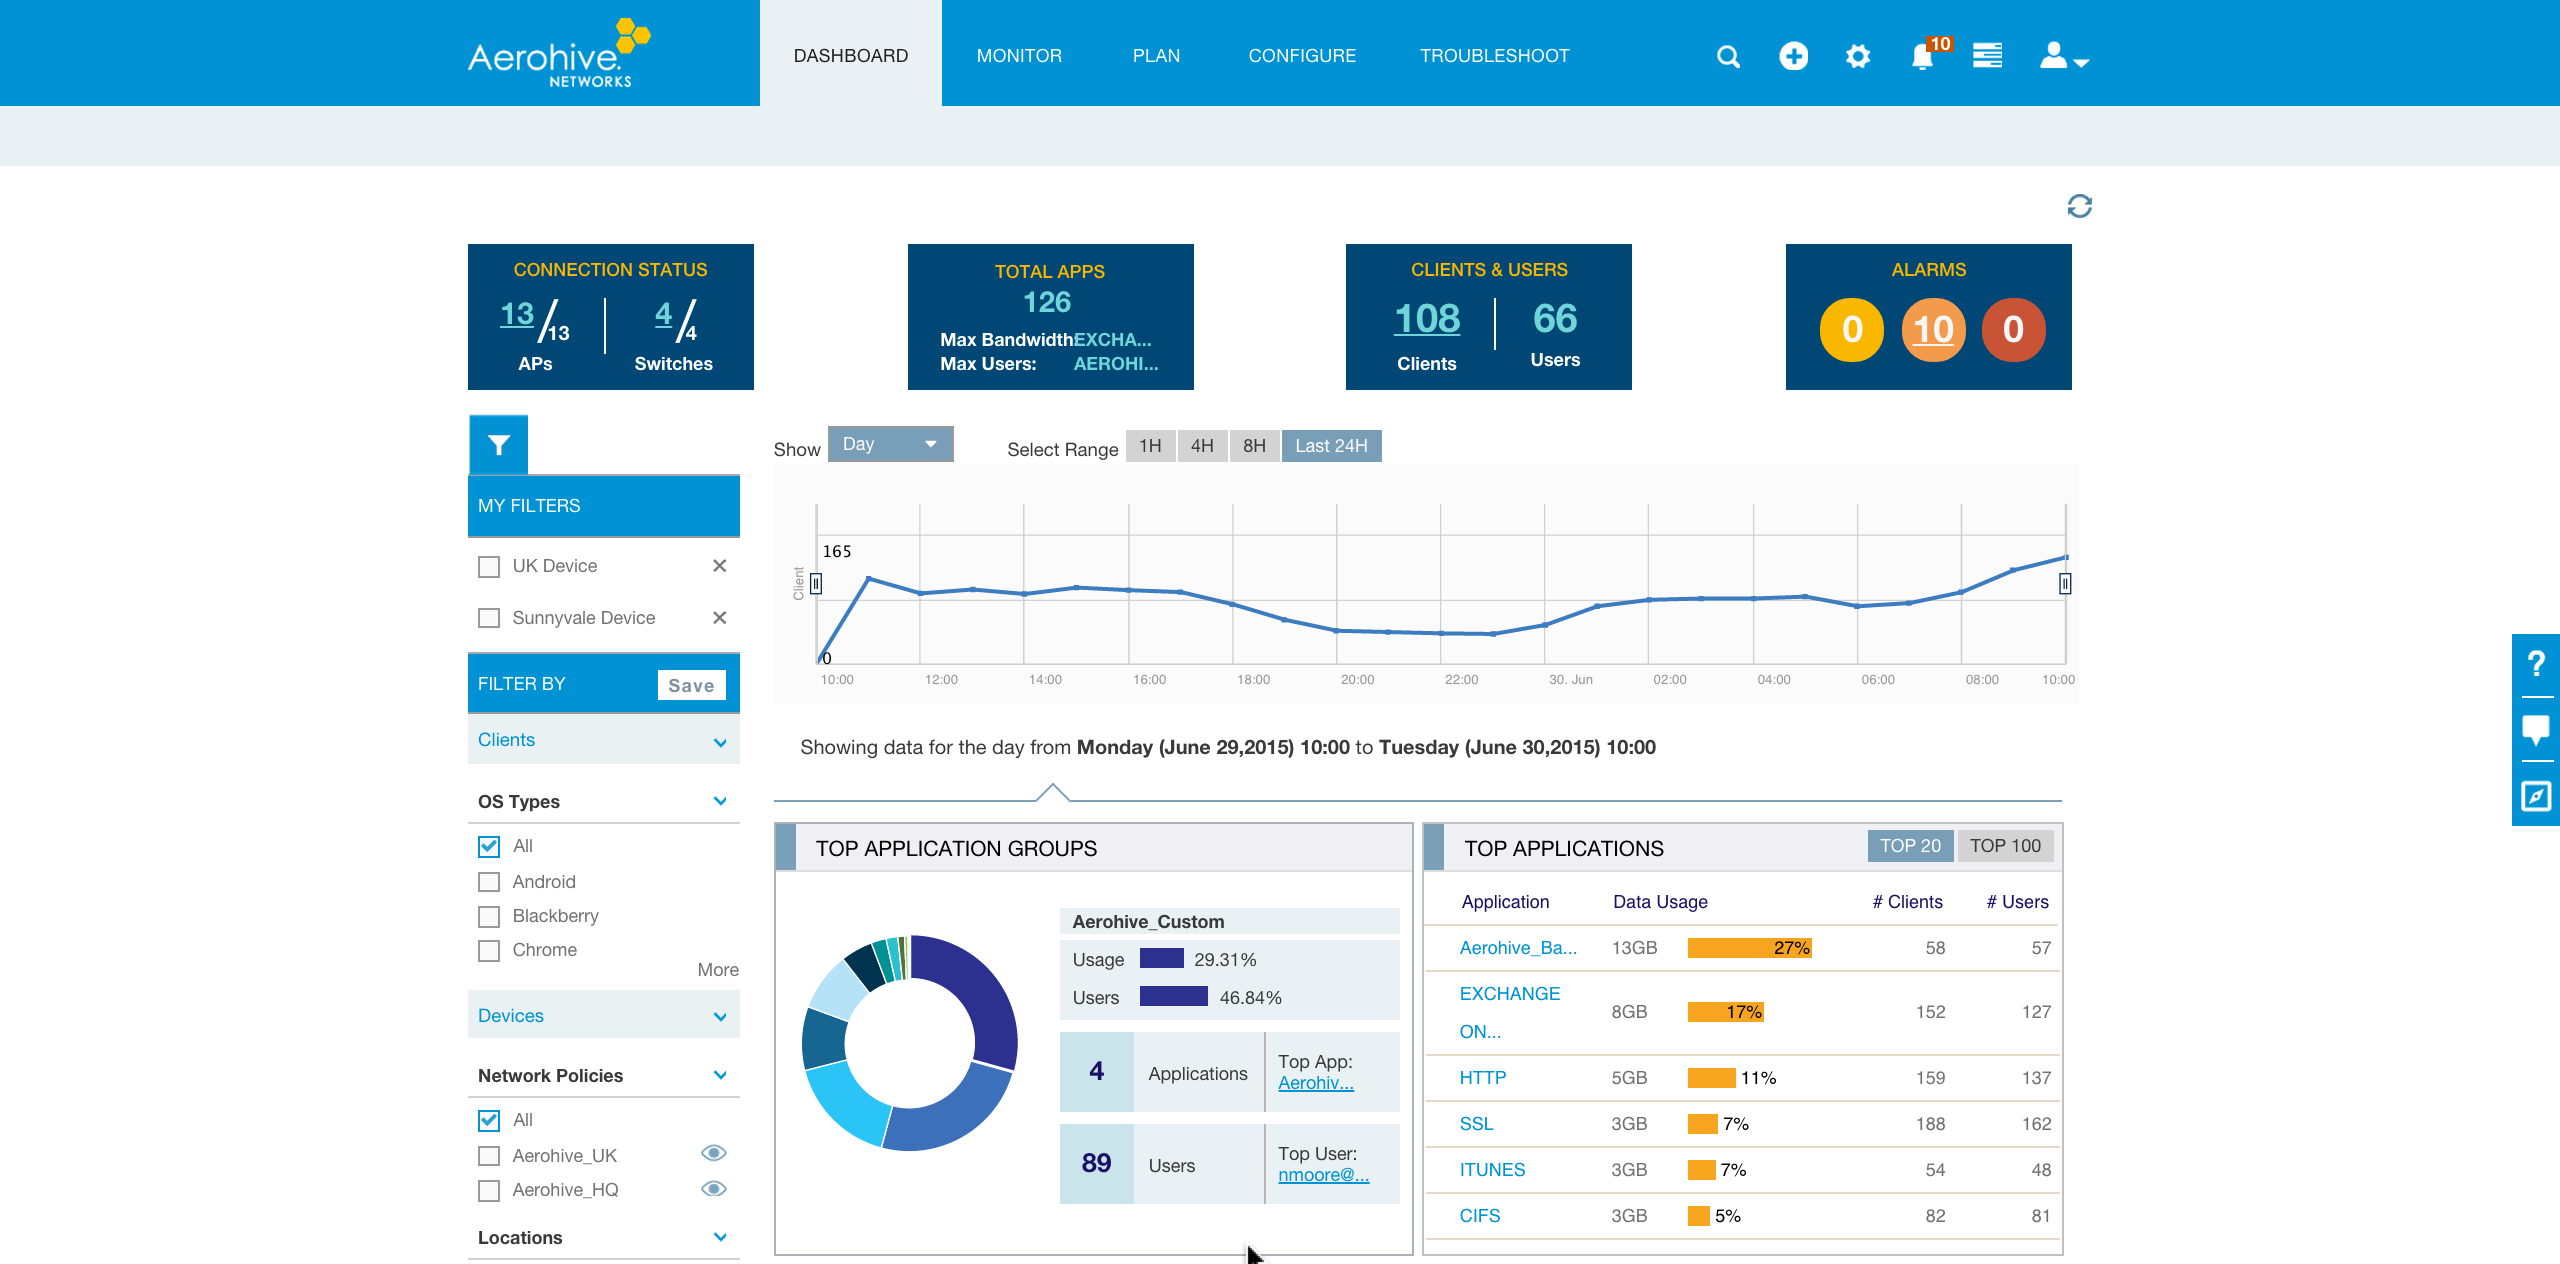Click the chat feedback icon on right edge
The height and width of the screenshot is (1264, 2560).
(2535, 729)
